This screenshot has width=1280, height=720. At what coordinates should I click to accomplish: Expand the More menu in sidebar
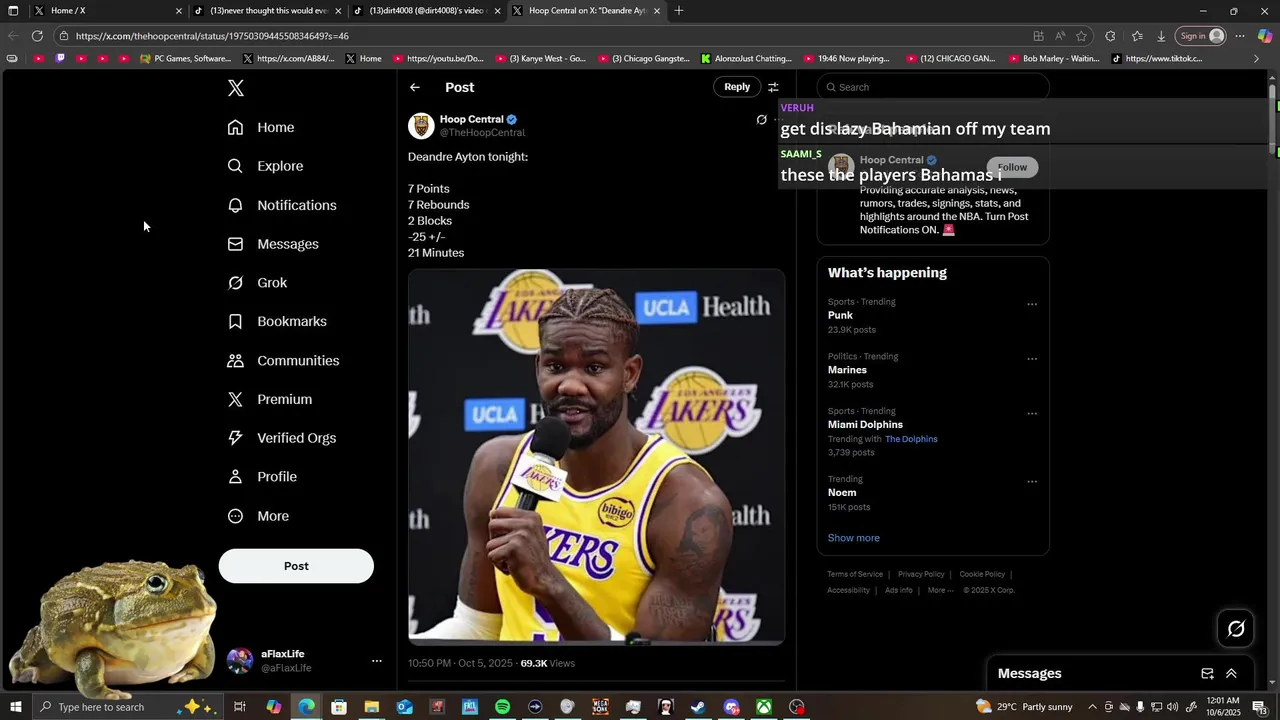pyautogui.click(x=258, y=516)
